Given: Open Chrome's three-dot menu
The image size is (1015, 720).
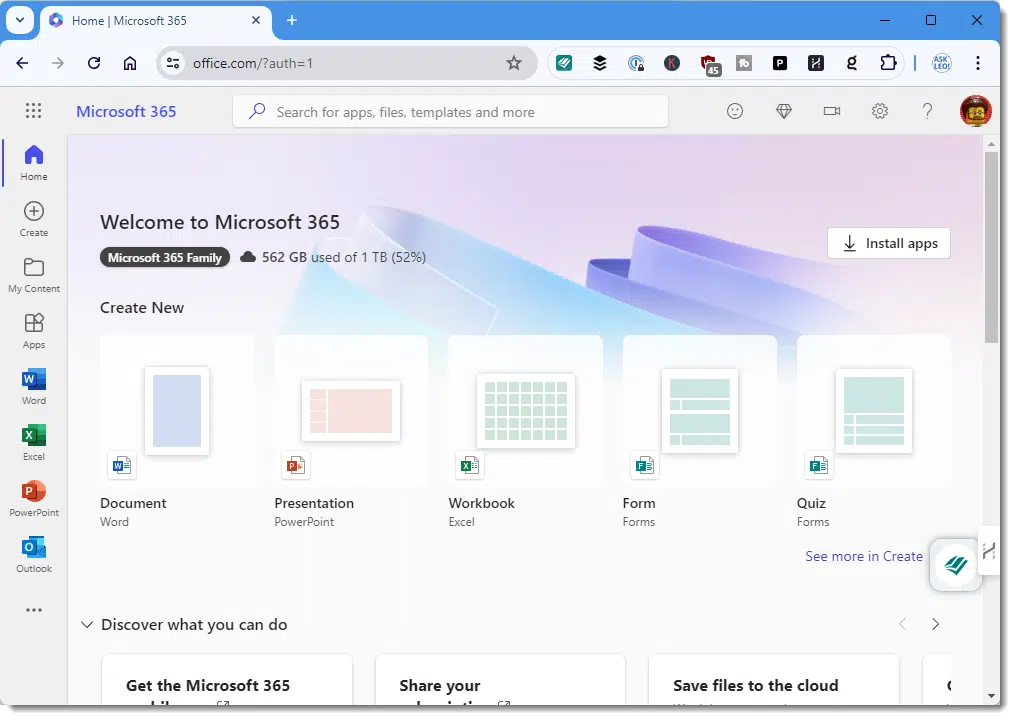Looking at the screenshot, I should (x=977, y=63).
